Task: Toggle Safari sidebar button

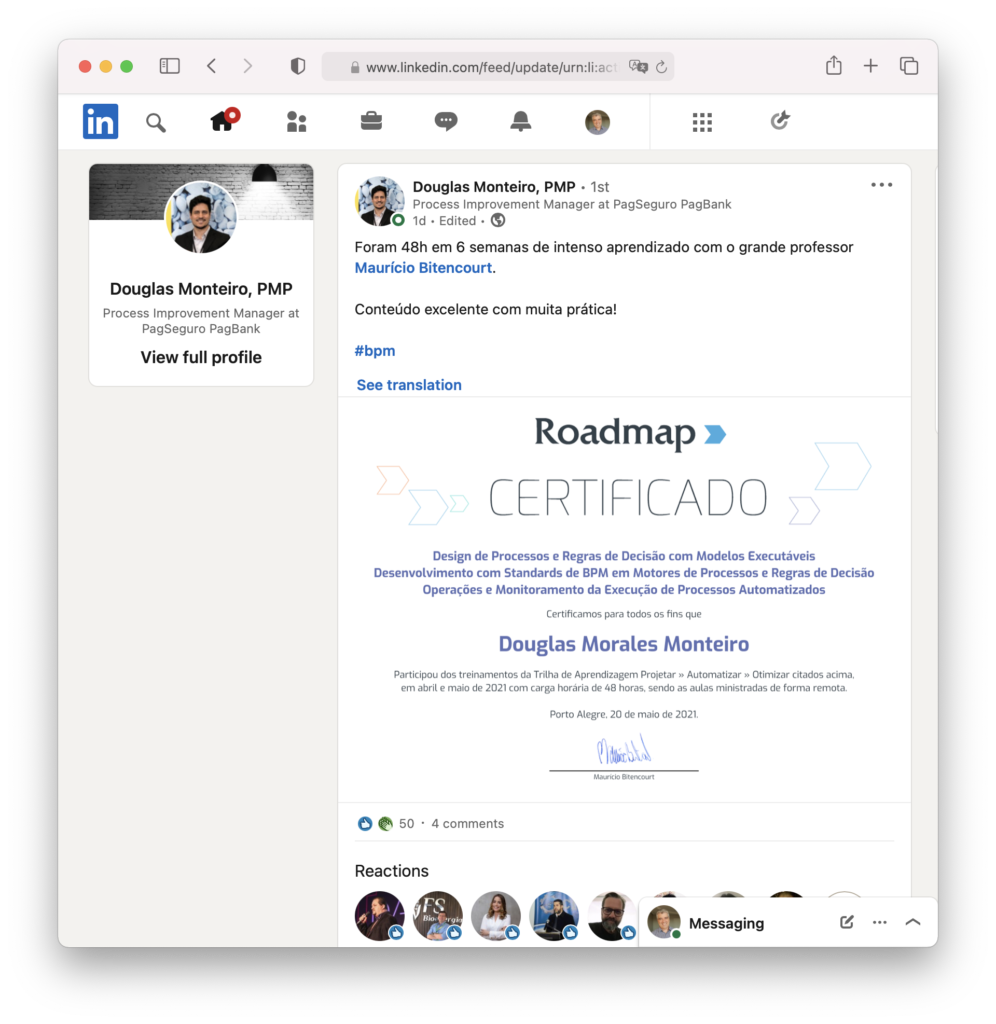Action: [x=170, y=66]
